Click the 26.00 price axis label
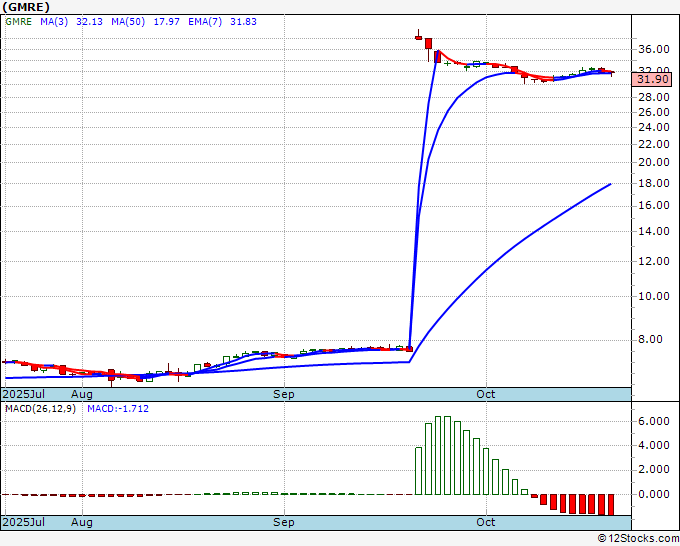Viewport: 680px width, 546px height. click(x=654, y=112)
